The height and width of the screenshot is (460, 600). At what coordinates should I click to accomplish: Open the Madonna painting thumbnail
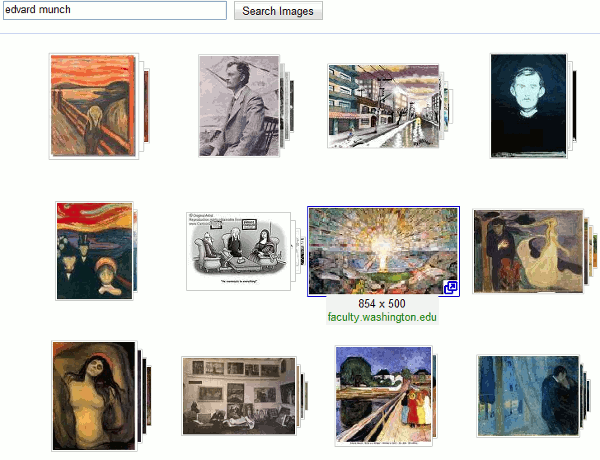pos(94,396)
